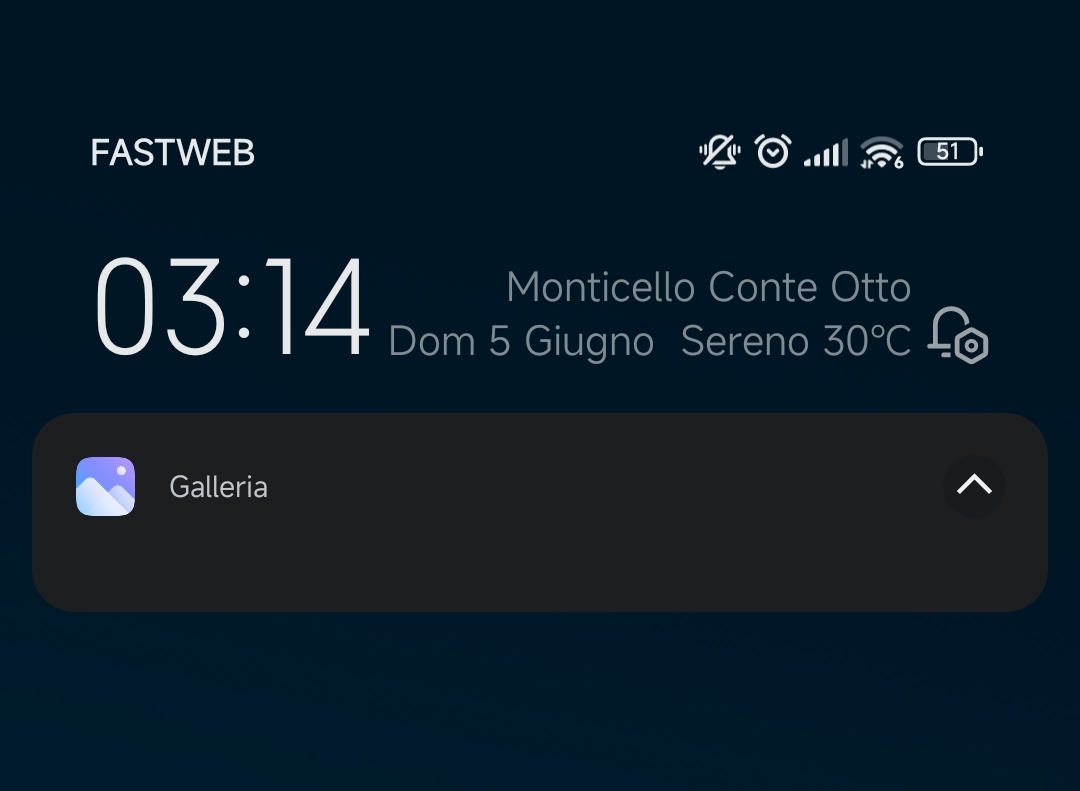Screen dimensions: 1080x791
Task: Tap the Galleria notification card body
Action: [x=540, y=512]
